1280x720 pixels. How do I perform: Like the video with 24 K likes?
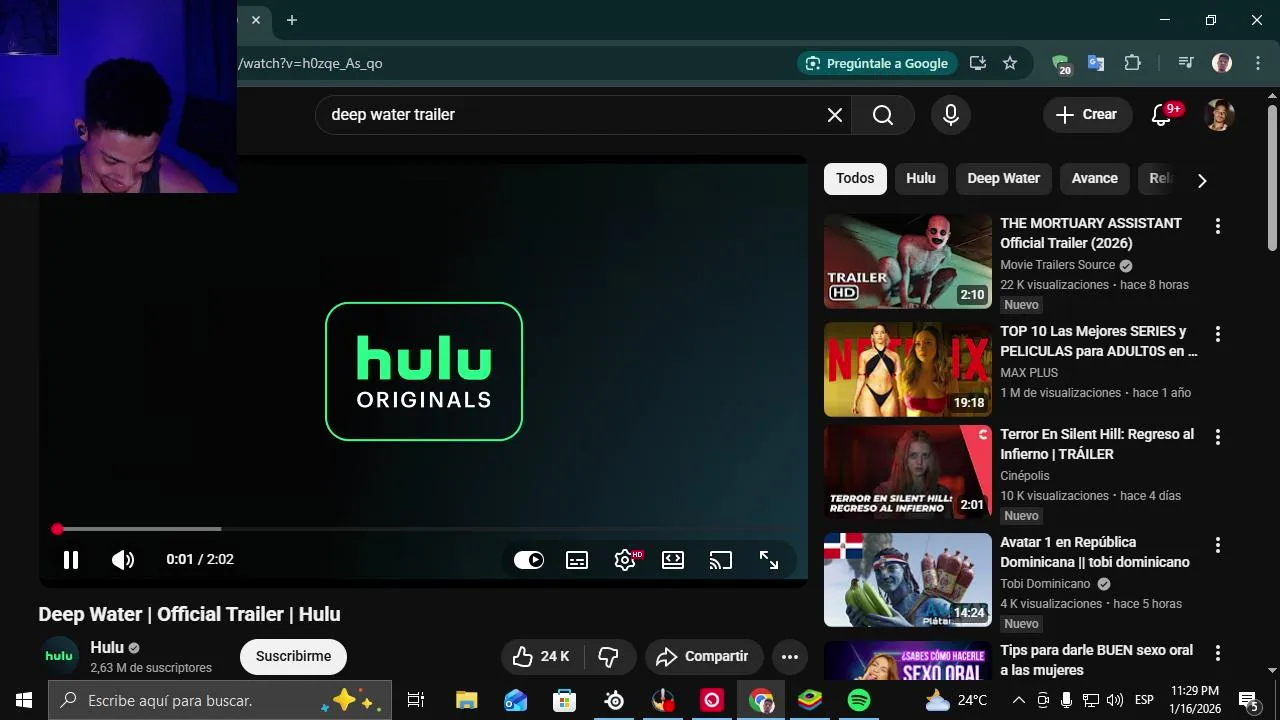541,657
